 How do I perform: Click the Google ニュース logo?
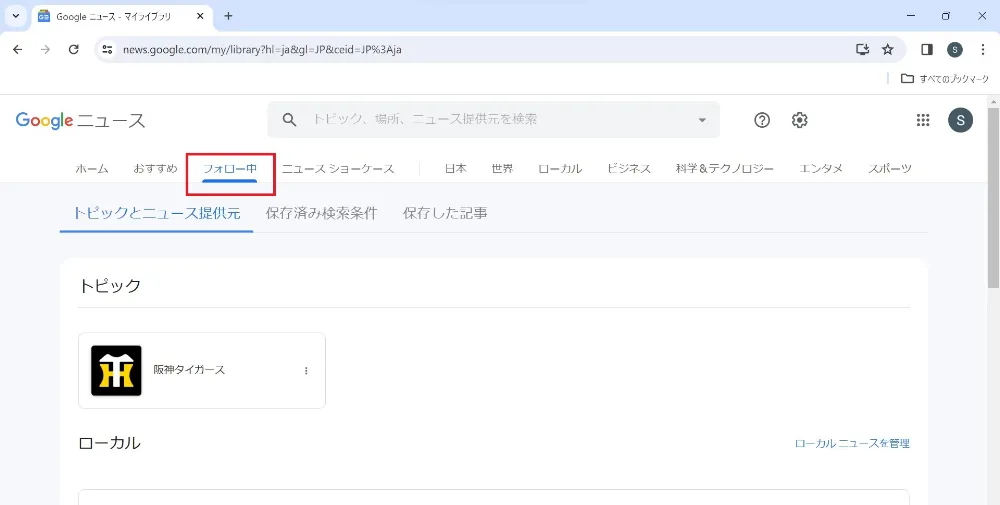(x=80, y=120)
